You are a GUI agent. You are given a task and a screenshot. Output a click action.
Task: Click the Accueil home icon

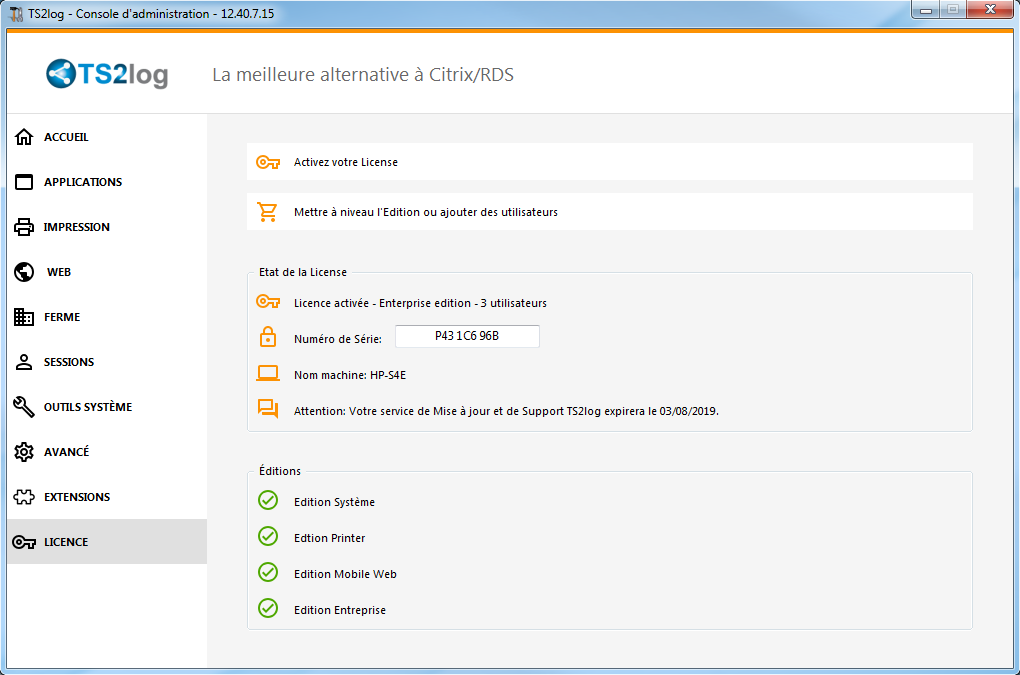coord(24,137)
